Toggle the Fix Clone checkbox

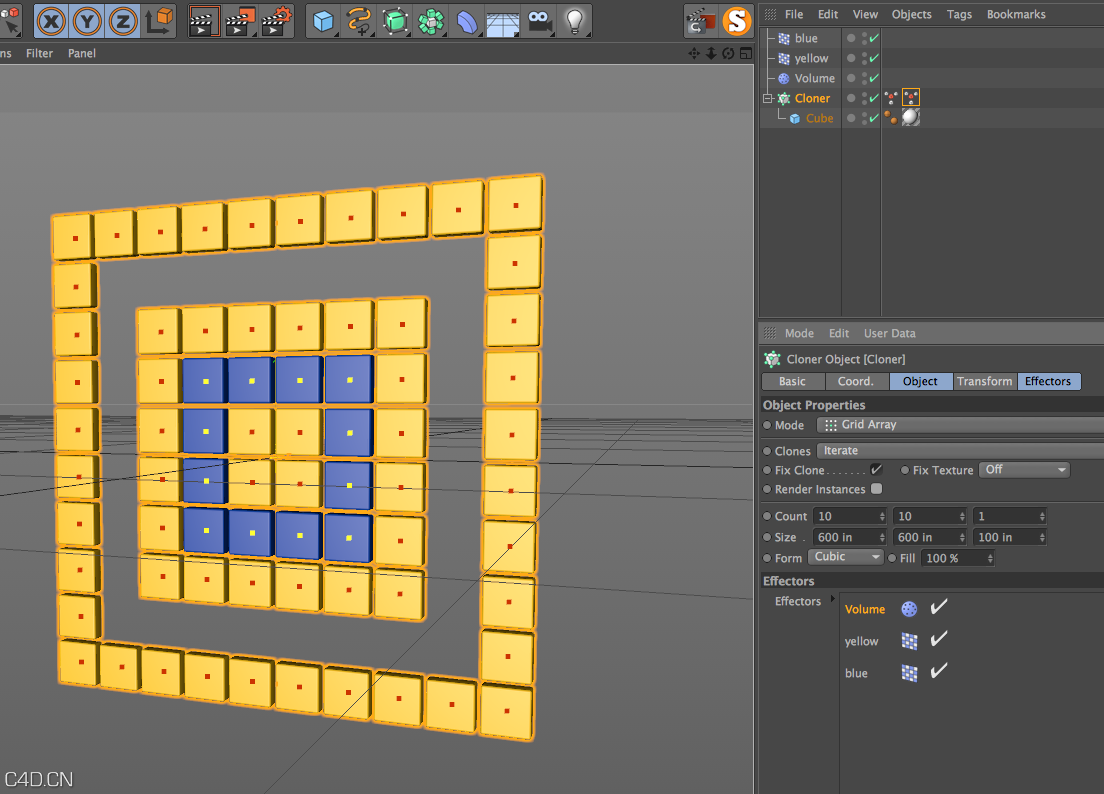877,470
